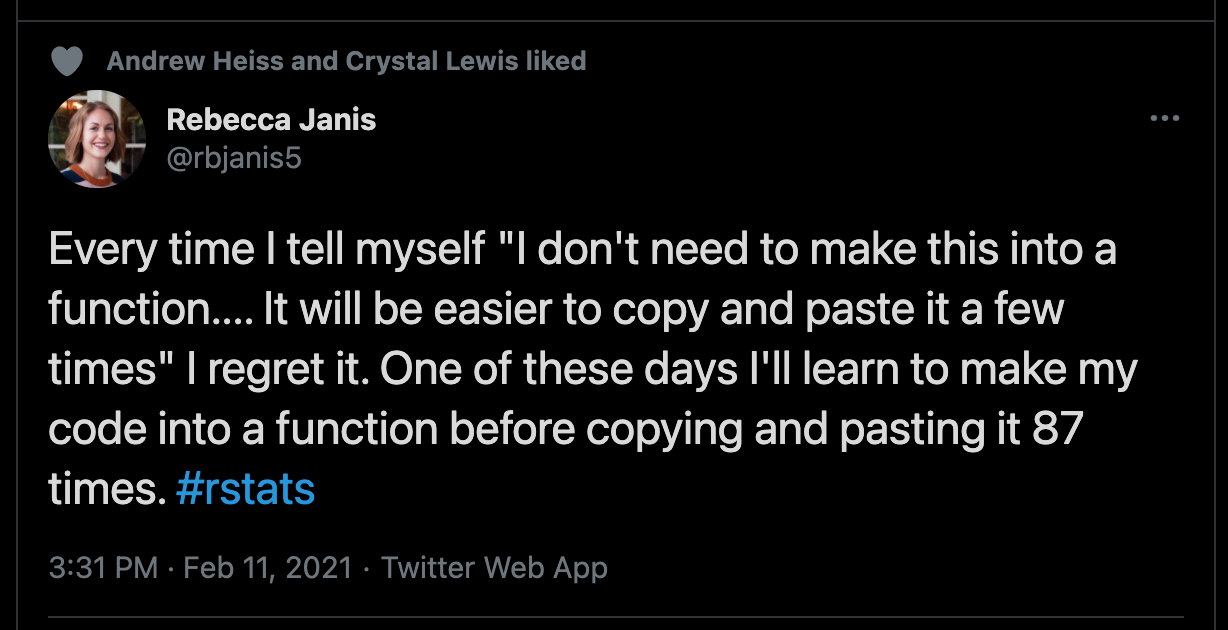1228x630 pixels.
Task: Click the "function...." text on the second line
Action: [151, 311]
